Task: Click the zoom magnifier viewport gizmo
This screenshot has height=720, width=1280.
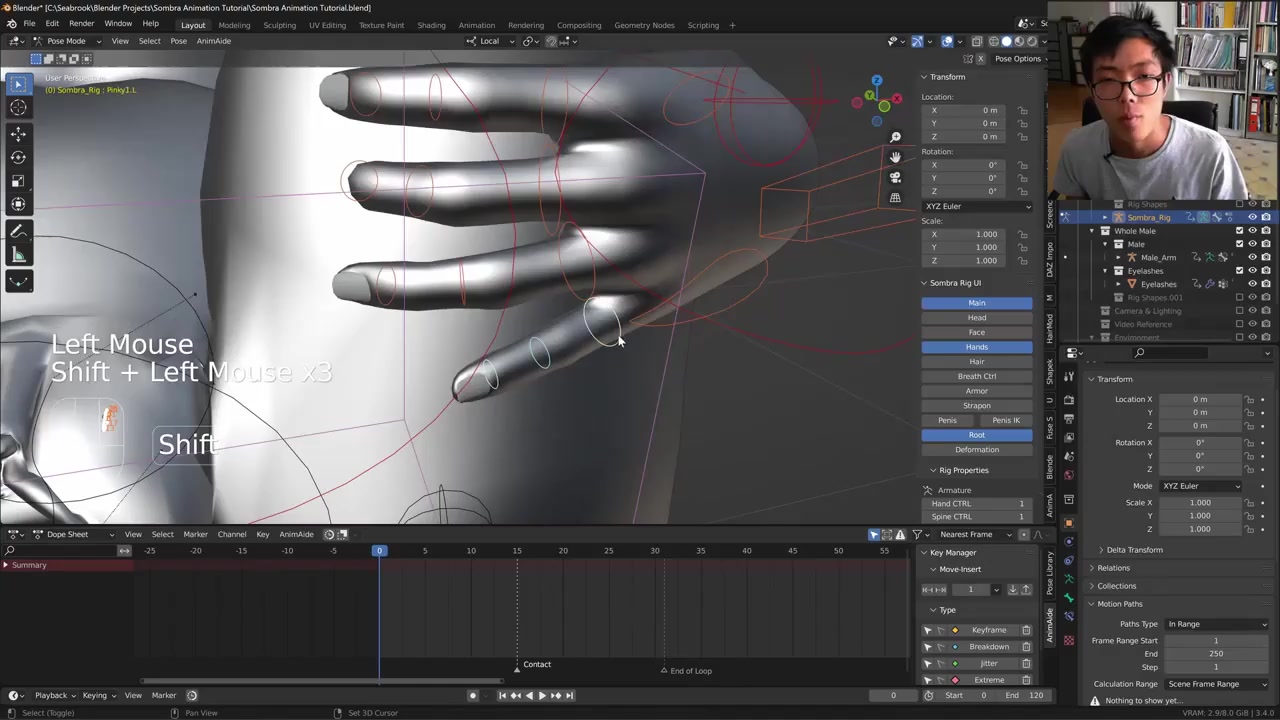Action: [895, 137]
